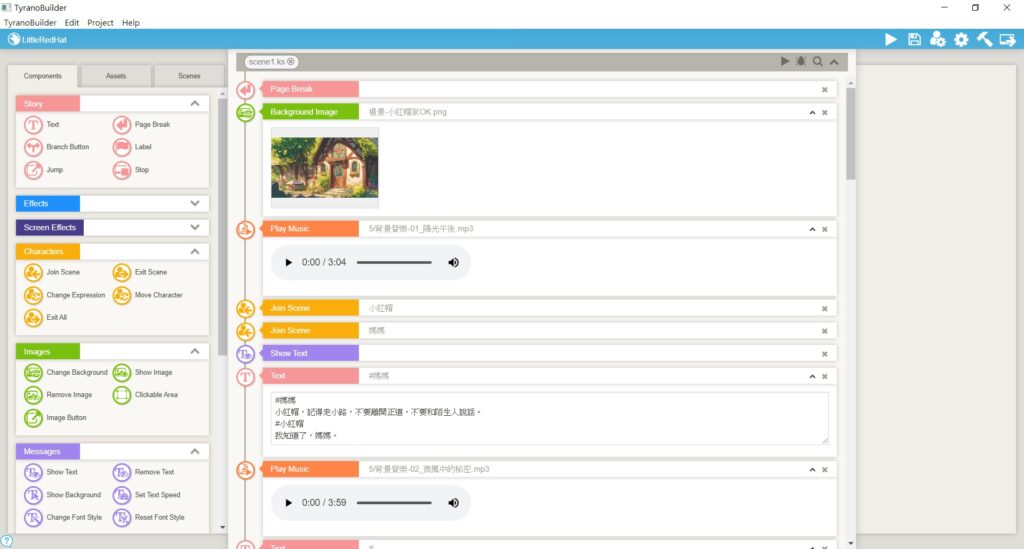1024x549 pixels.
Task: Click the export game icon
Action: tap(1008, 40)
